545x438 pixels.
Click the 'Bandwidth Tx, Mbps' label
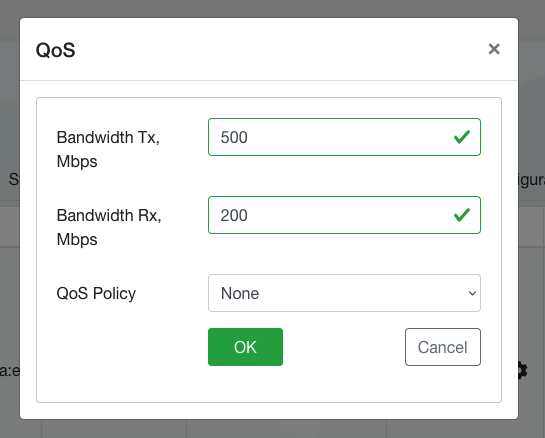coord(108,149)
